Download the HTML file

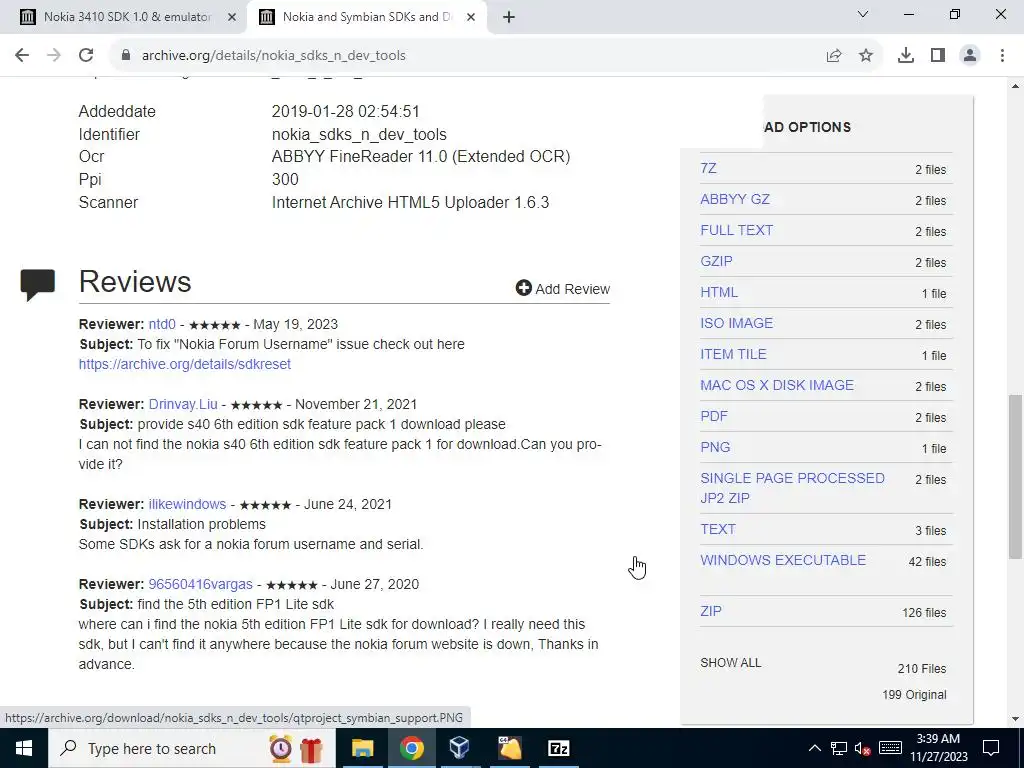coord(719,292)
